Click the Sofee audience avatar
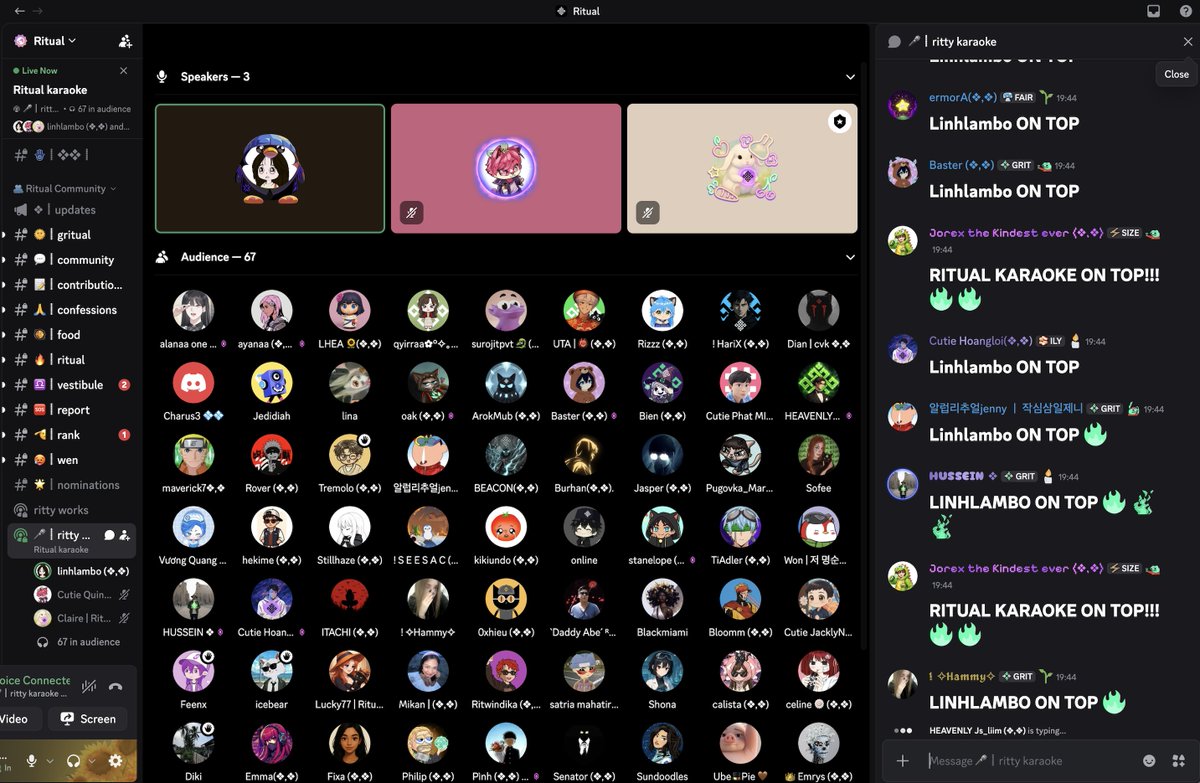This screenshot has height=783, width=1200. pyautogui.click(x=818, y=455)
